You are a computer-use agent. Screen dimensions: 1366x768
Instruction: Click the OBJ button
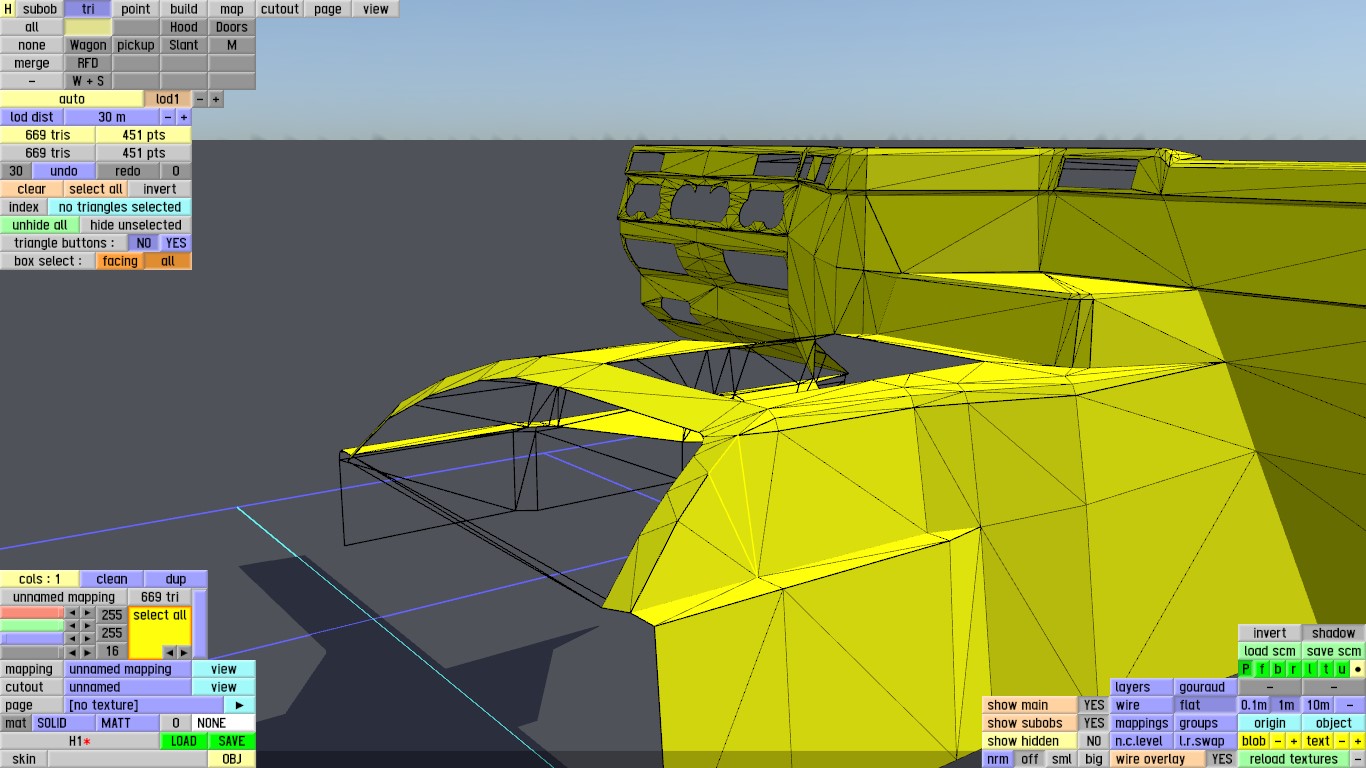point(232,759)
